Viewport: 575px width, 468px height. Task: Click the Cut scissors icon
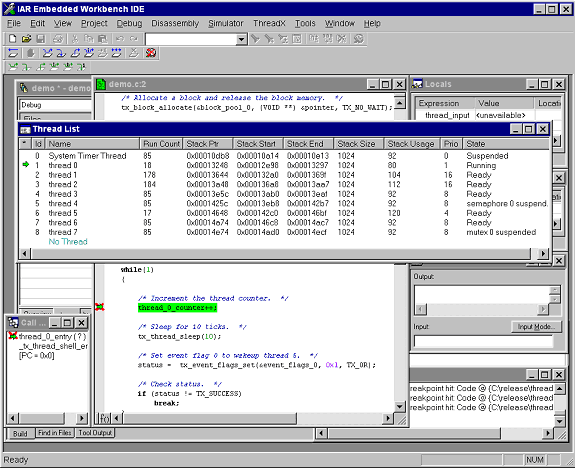pos(75,39)
